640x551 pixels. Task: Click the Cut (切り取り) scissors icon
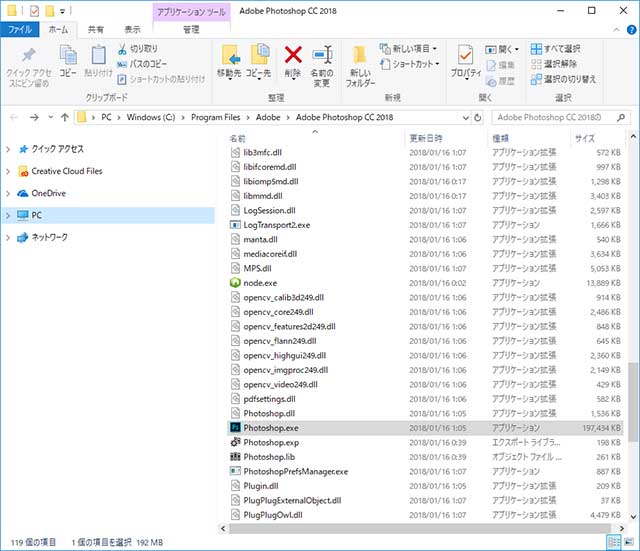click(122, 49)
